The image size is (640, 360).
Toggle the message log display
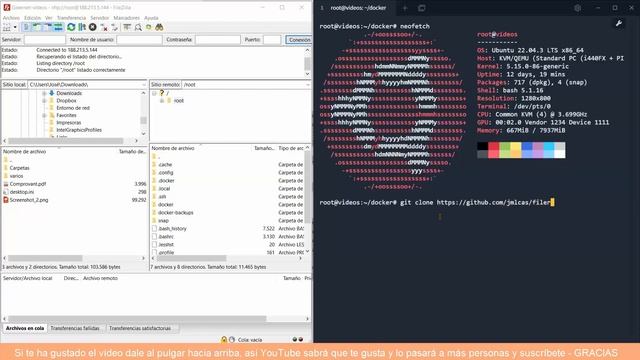coord(26,27)
